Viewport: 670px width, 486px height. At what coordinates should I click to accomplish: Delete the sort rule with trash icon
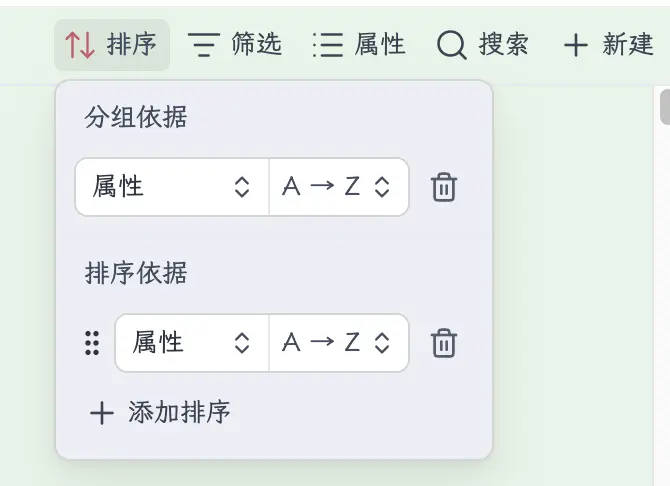443,343
